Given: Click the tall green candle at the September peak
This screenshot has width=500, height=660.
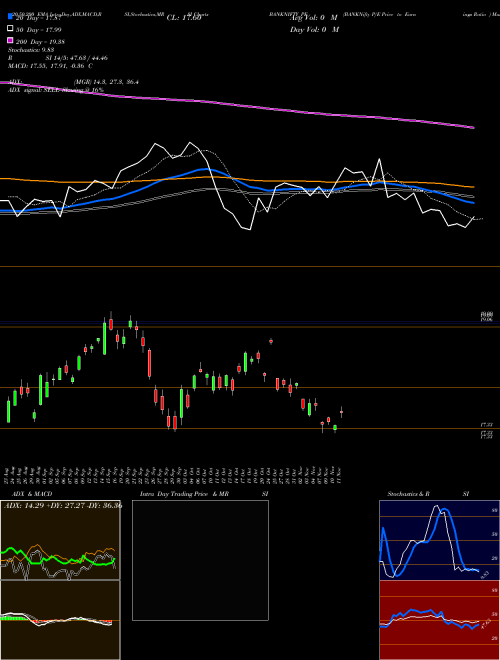Looking at the screenshot, I should 104,338.
